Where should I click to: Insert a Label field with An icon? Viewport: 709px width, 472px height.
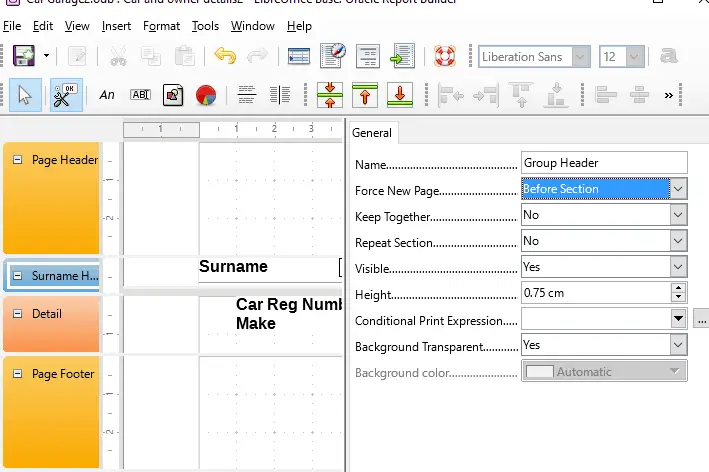point(107,95)
